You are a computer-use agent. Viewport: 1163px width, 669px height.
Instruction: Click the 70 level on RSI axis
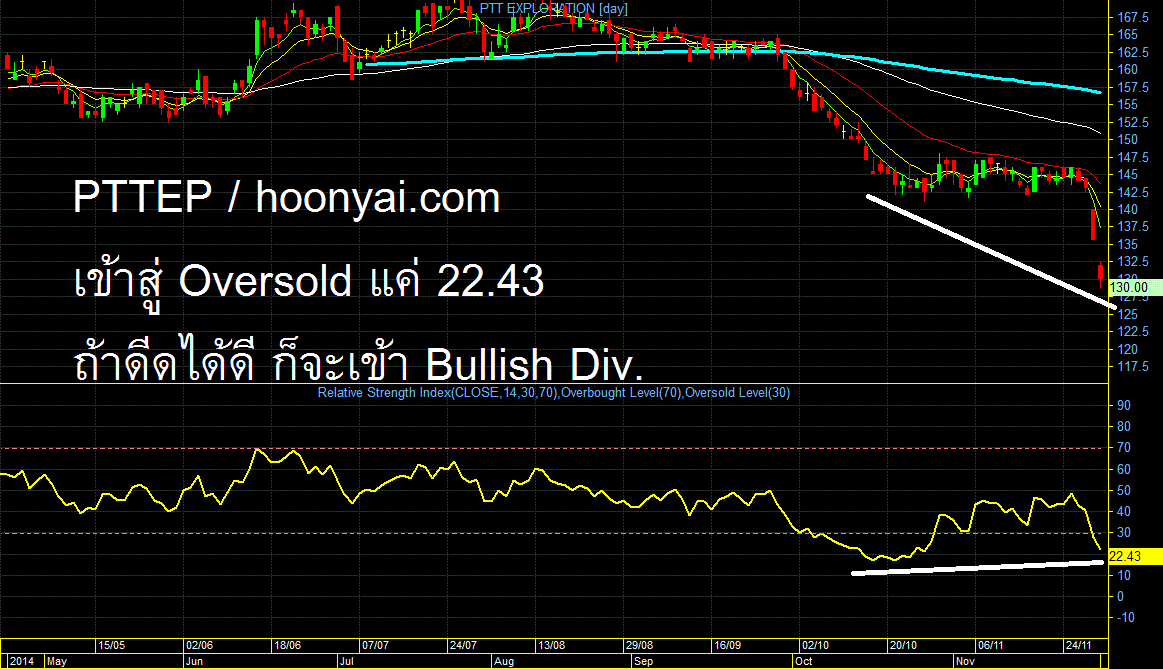1124,447
